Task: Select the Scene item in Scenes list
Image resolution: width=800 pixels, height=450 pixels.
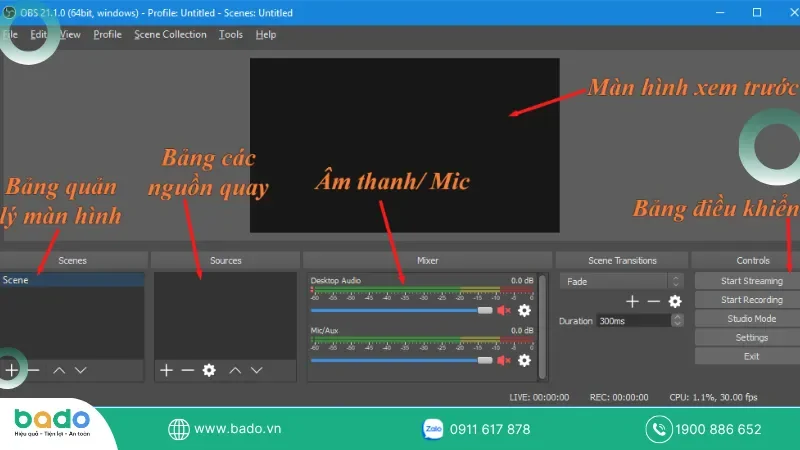Action: point(72,280)
